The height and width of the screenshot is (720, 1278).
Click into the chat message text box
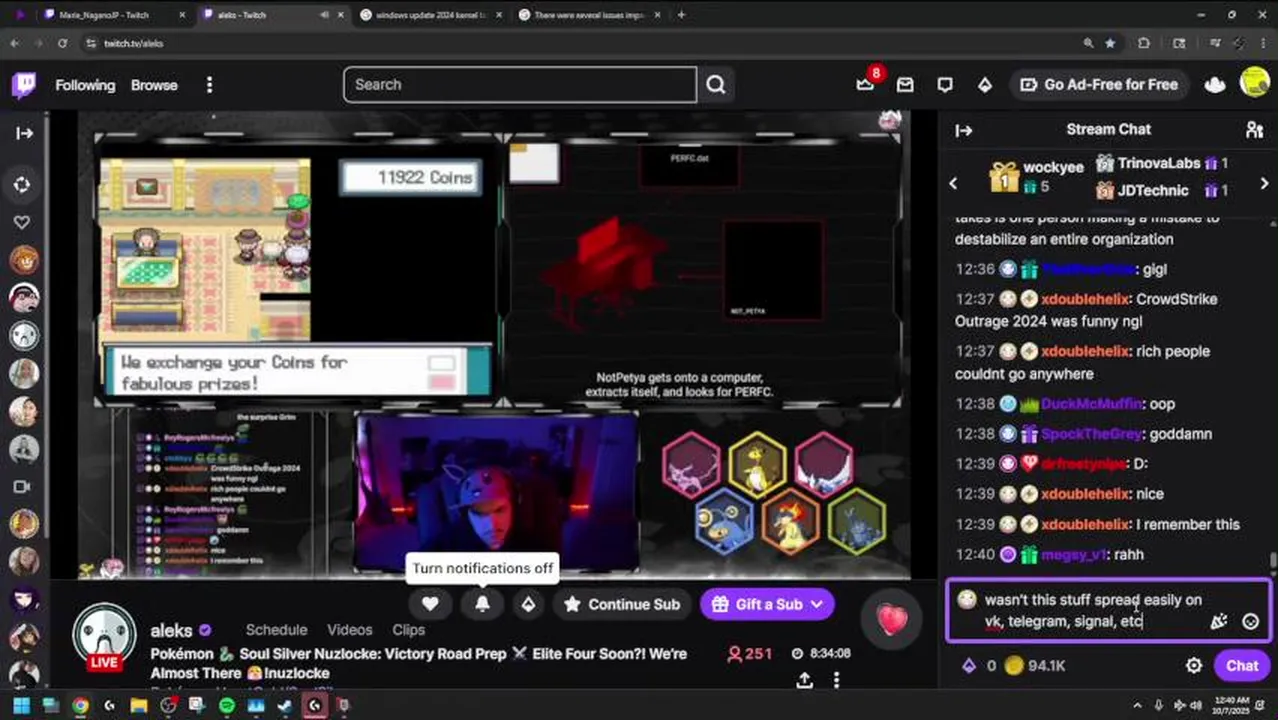1093,610
